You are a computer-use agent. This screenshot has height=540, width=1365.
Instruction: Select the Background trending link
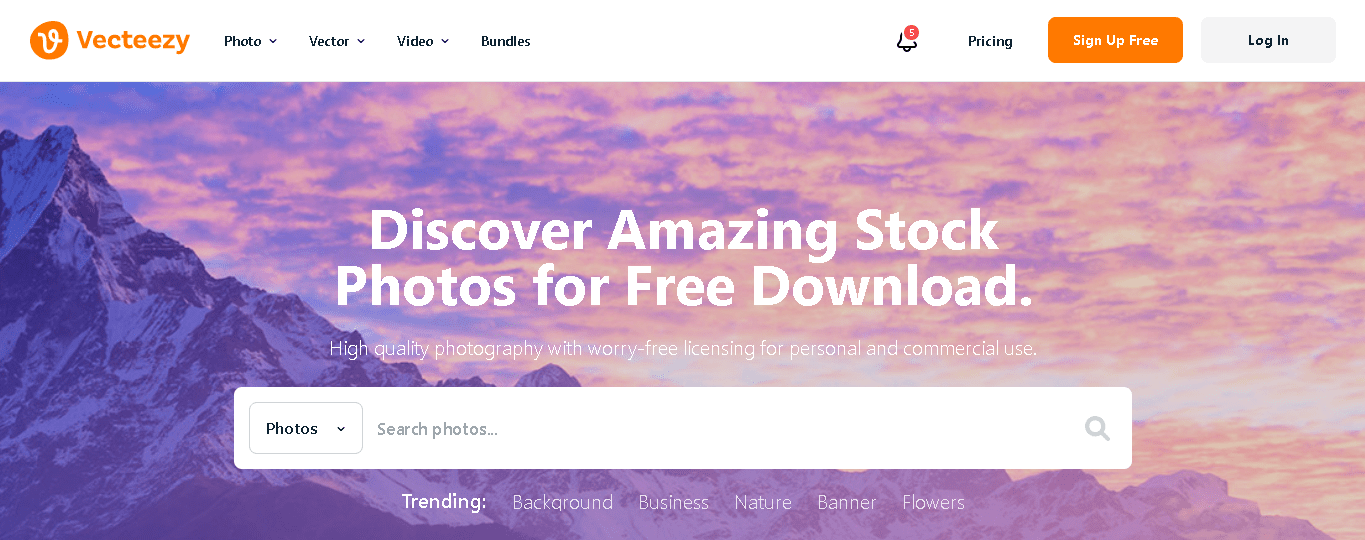562,502
